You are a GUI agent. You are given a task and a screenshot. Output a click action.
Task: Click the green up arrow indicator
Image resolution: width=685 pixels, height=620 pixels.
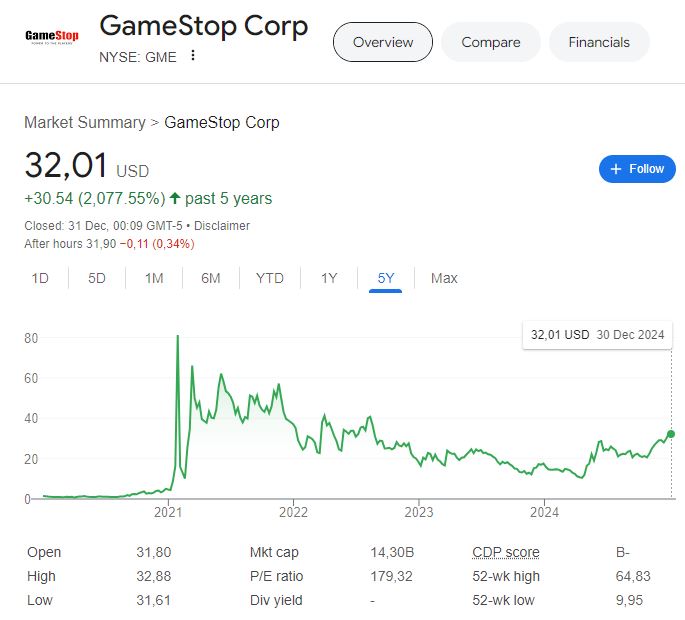coord(175,198)
